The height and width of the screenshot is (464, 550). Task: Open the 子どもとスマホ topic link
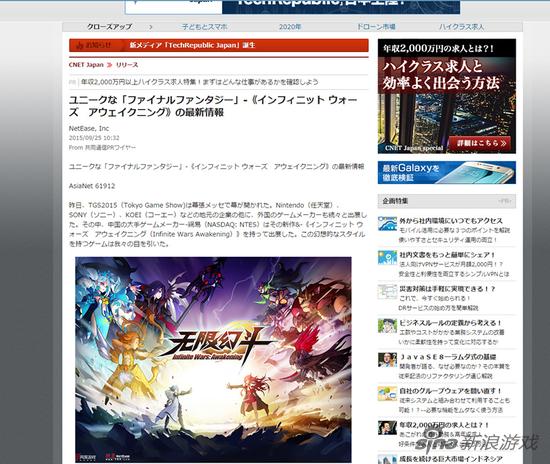204,27
